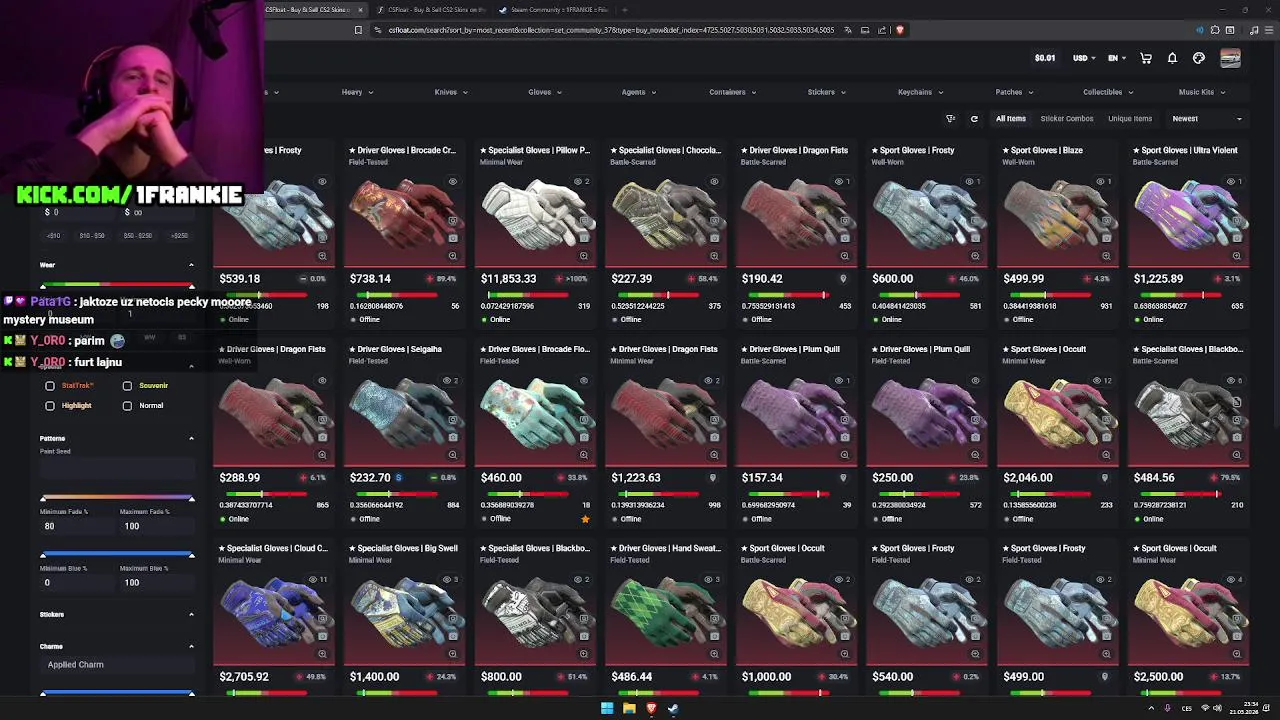The height and width of the screenshot is (720, 1280).
Task: Switch to the Sticker Combos tab
Action: 1067,119
